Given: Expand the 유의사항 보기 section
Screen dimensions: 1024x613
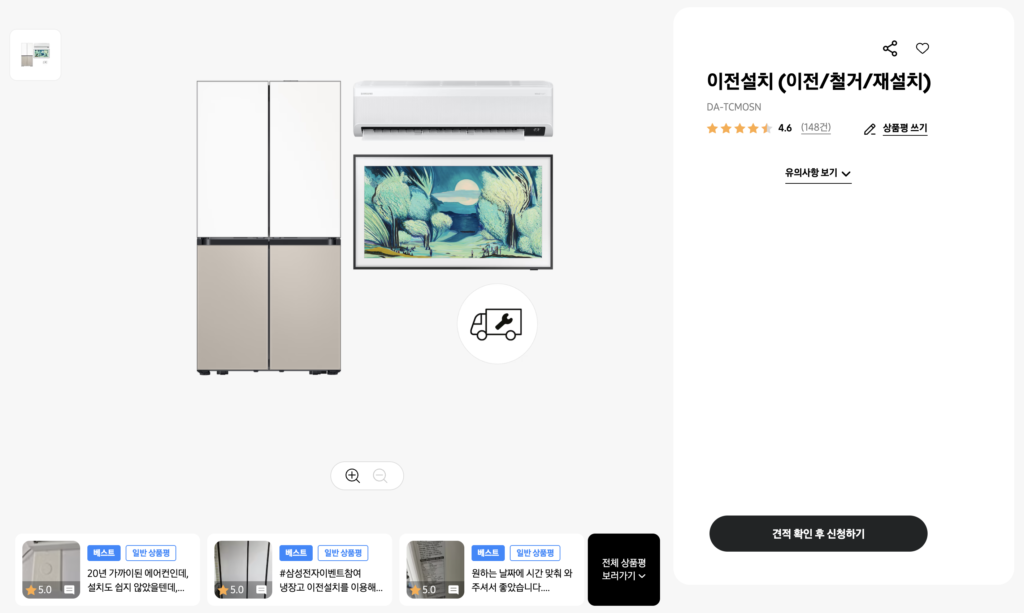Looking at the screenshot, I should (x=818, y=173).
